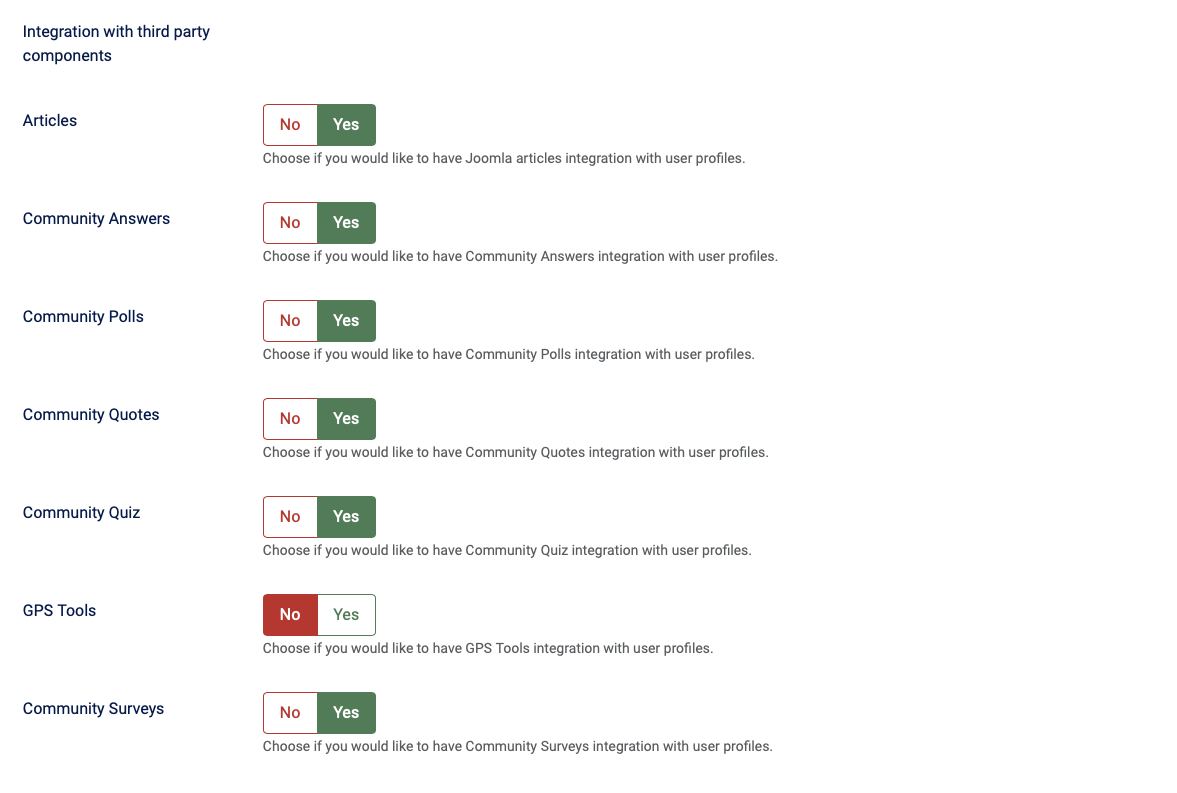1177x793 pixels.
Task: Switch Community Quotes to No
Action: (x=290, y=419)
